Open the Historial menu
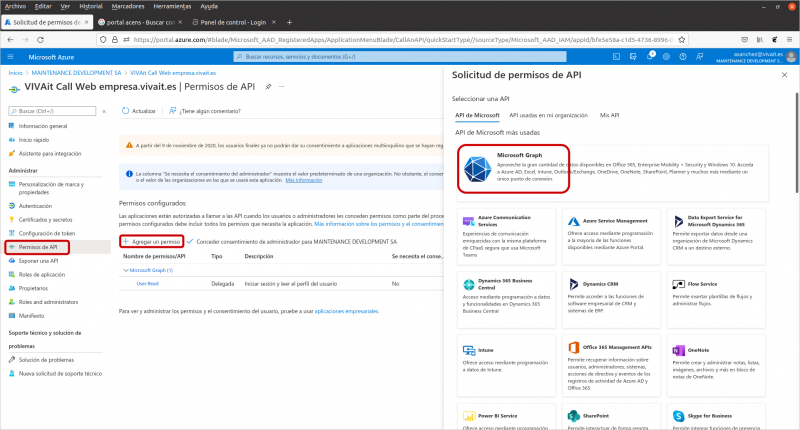Image resolution: width=800 pixels, height=430 pixels. 91,6
